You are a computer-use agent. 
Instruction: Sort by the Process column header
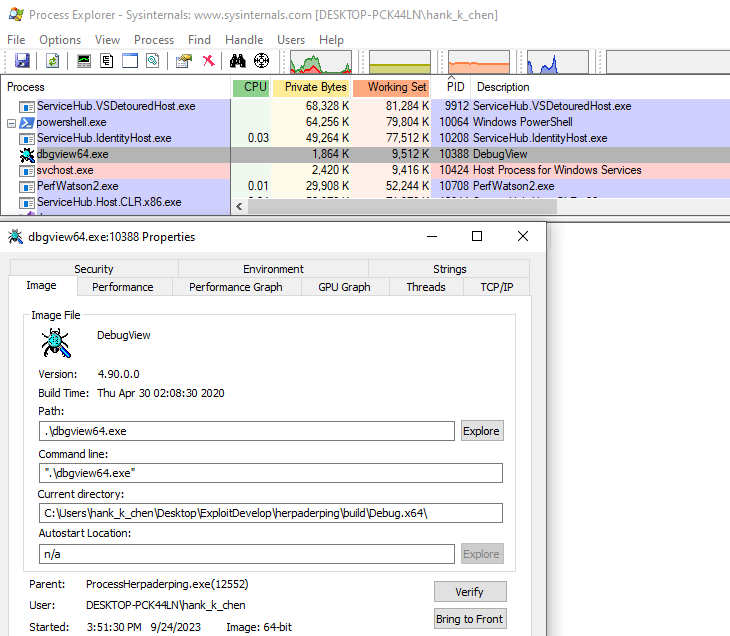point(116,87)
